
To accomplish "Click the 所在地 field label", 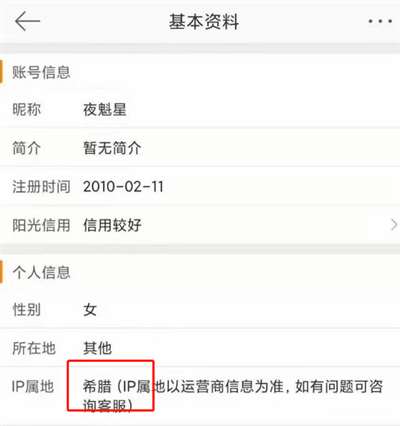I will [34, 348].
